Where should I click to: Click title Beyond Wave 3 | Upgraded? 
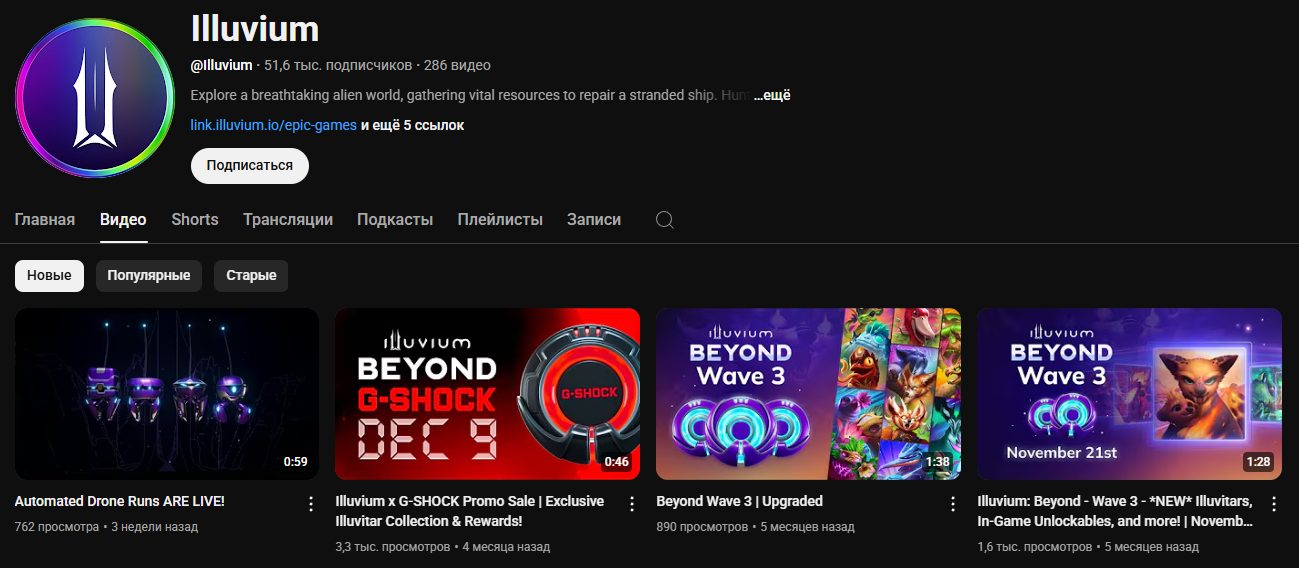click(739, 501)
